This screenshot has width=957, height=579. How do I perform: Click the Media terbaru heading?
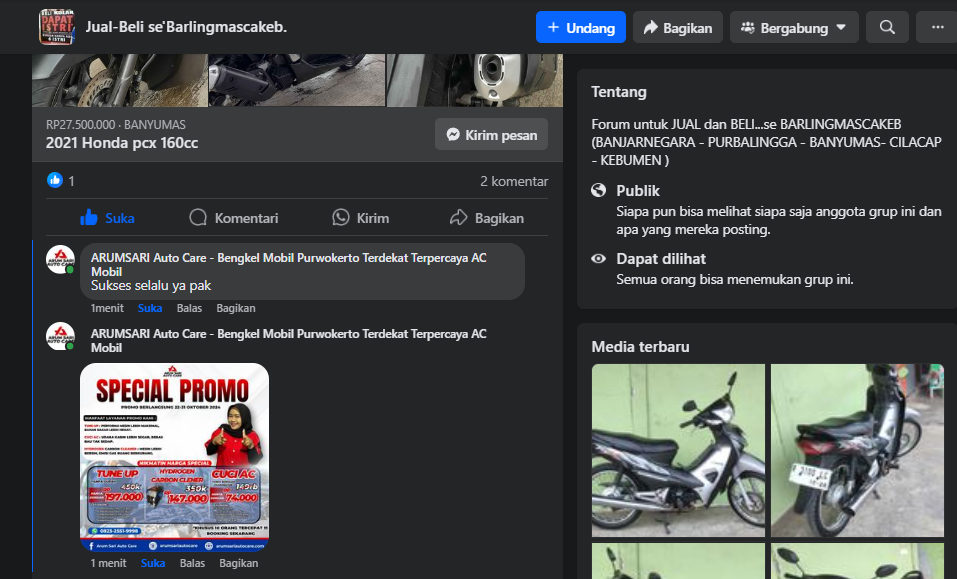640,347
